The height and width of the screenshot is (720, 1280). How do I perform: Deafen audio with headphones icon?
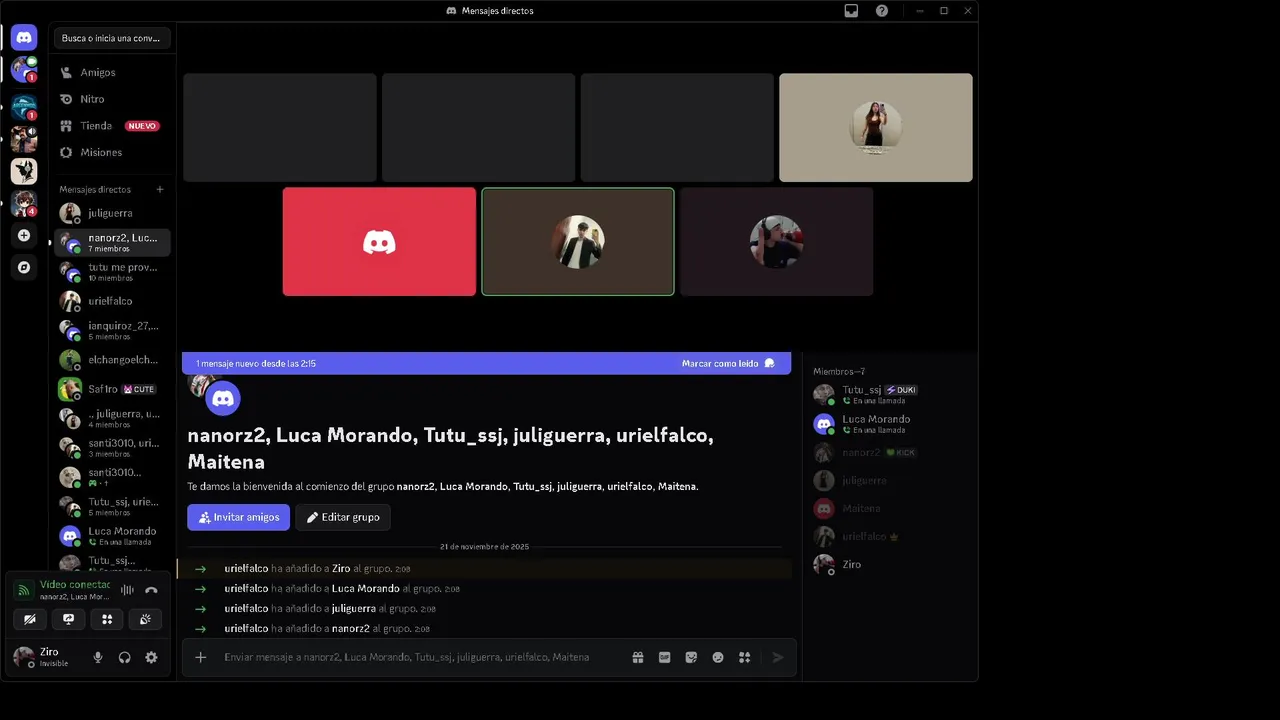pos(125,657)
